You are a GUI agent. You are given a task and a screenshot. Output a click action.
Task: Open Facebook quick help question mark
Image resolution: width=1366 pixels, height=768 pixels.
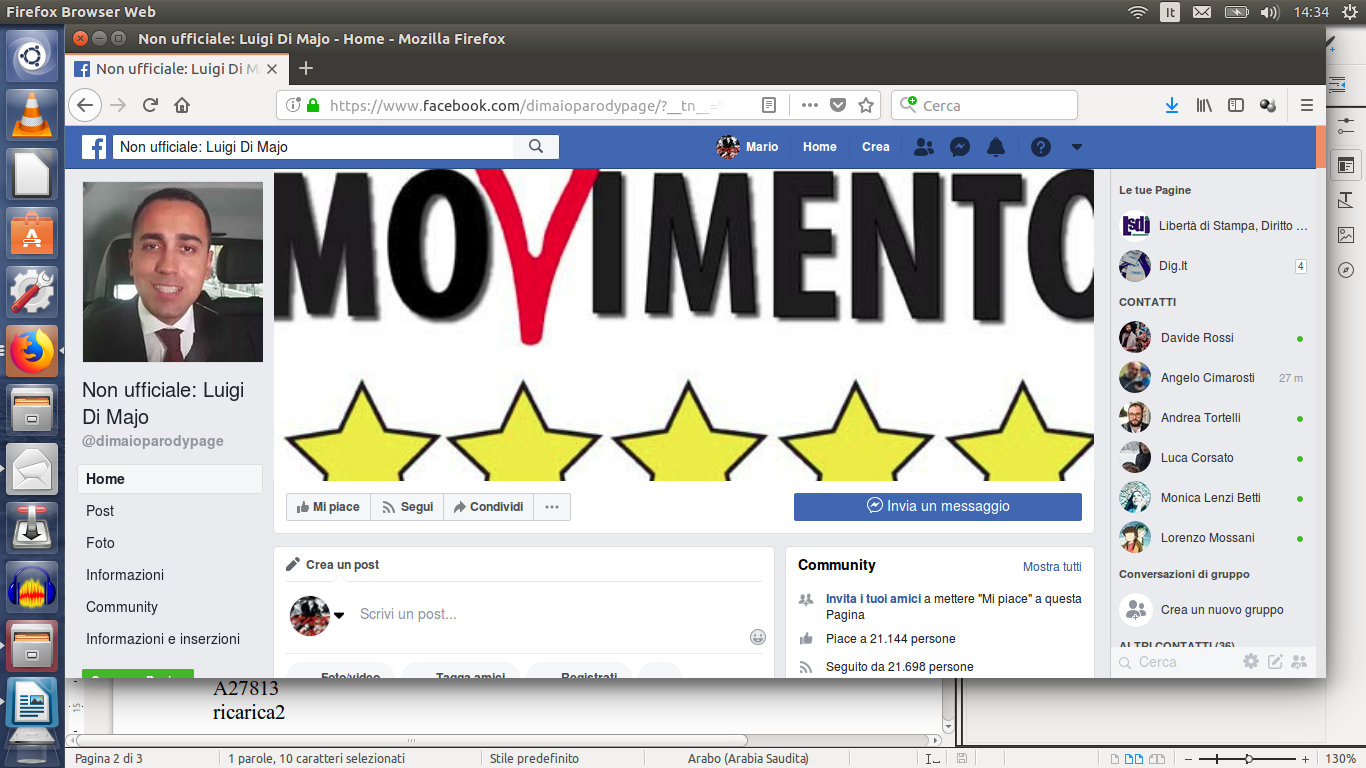1041,147
